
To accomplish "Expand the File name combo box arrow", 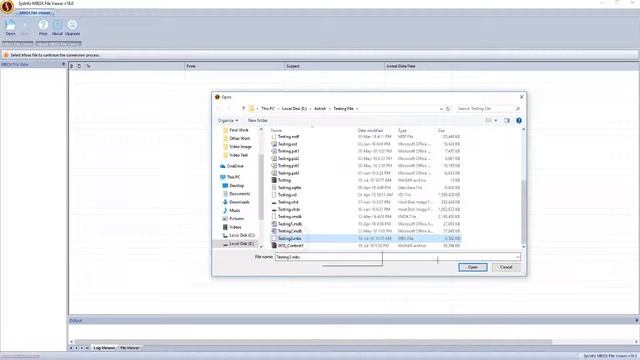I will tap(517, 257).
